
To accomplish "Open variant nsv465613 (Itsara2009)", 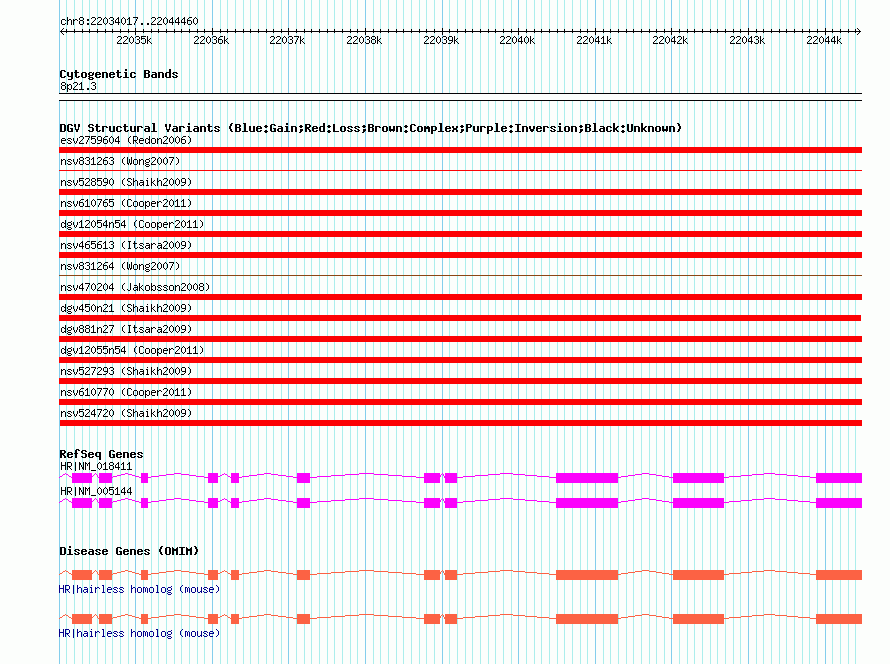I will [126, 245].
